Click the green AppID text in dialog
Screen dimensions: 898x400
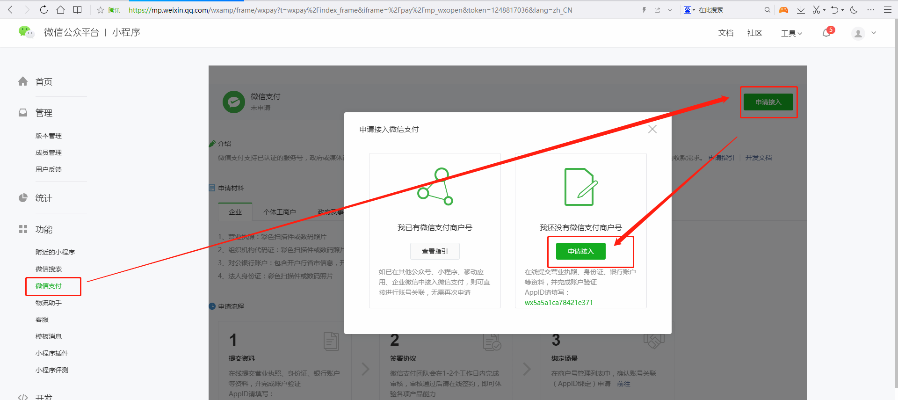(x=558, y=302)
